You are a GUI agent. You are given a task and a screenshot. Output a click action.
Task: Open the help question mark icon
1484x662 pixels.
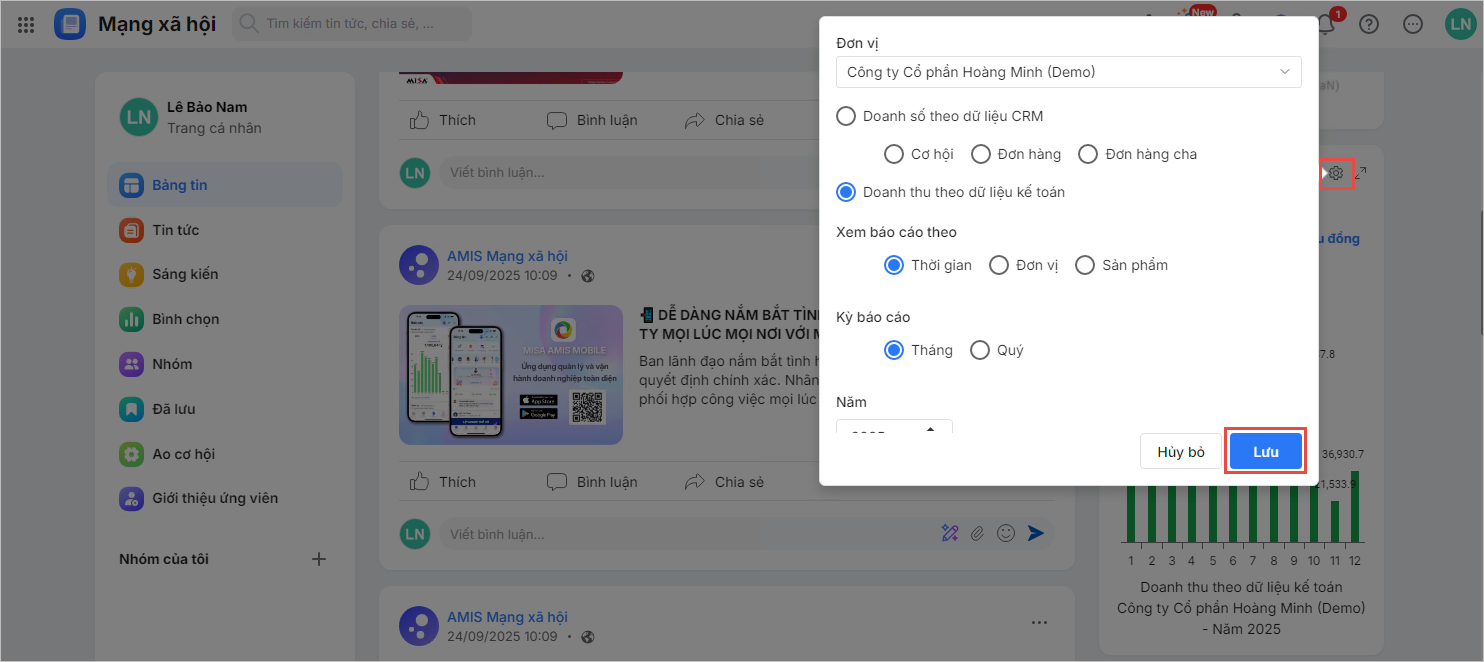click(1369, 24)
